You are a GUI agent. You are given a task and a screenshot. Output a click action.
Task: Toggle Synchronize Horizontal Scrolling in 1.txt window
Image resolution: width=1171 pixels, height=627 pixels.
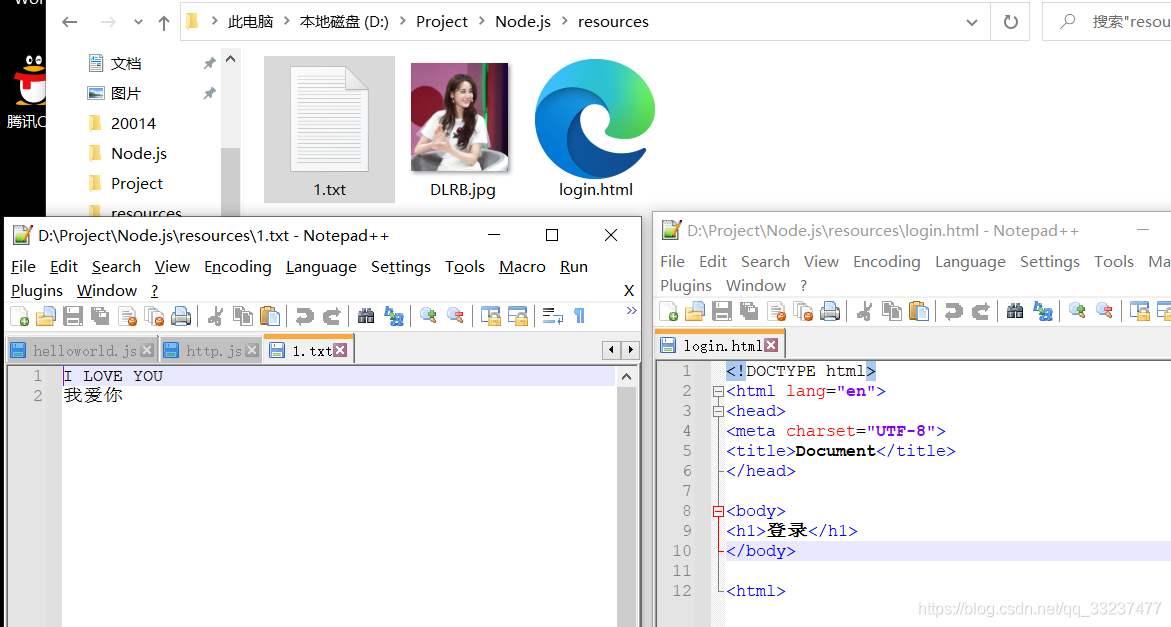tap(518, 316)
